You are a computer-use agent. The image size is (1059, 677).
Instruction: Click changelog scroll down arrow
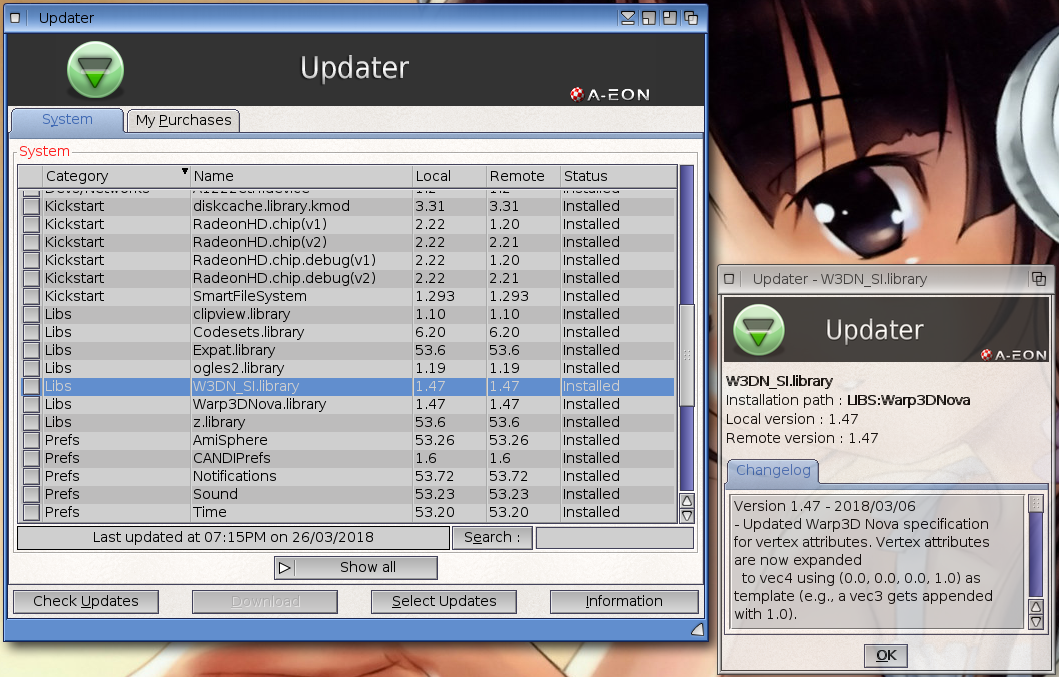tap(1036, 622)
